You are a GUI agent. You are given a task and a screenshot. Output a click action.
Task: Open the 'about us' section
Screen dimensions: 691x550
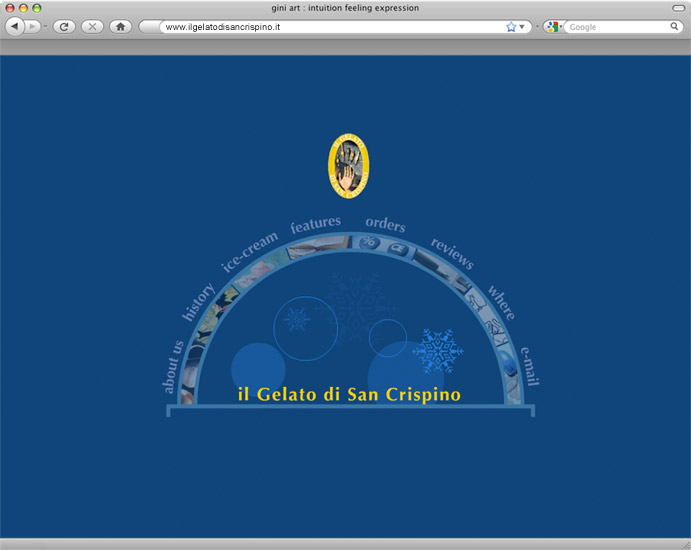[x=172, y=366]
